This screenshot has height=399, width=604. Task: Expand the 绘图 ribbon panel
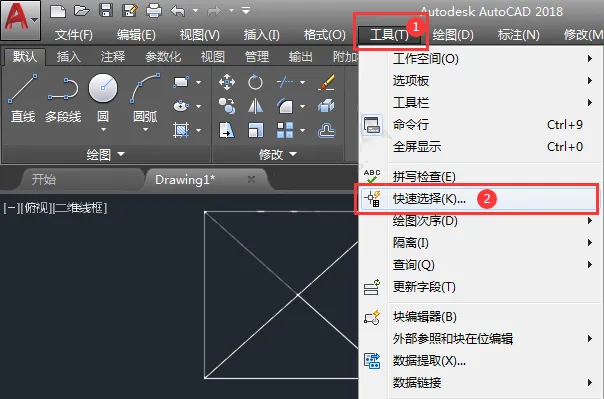106,154
